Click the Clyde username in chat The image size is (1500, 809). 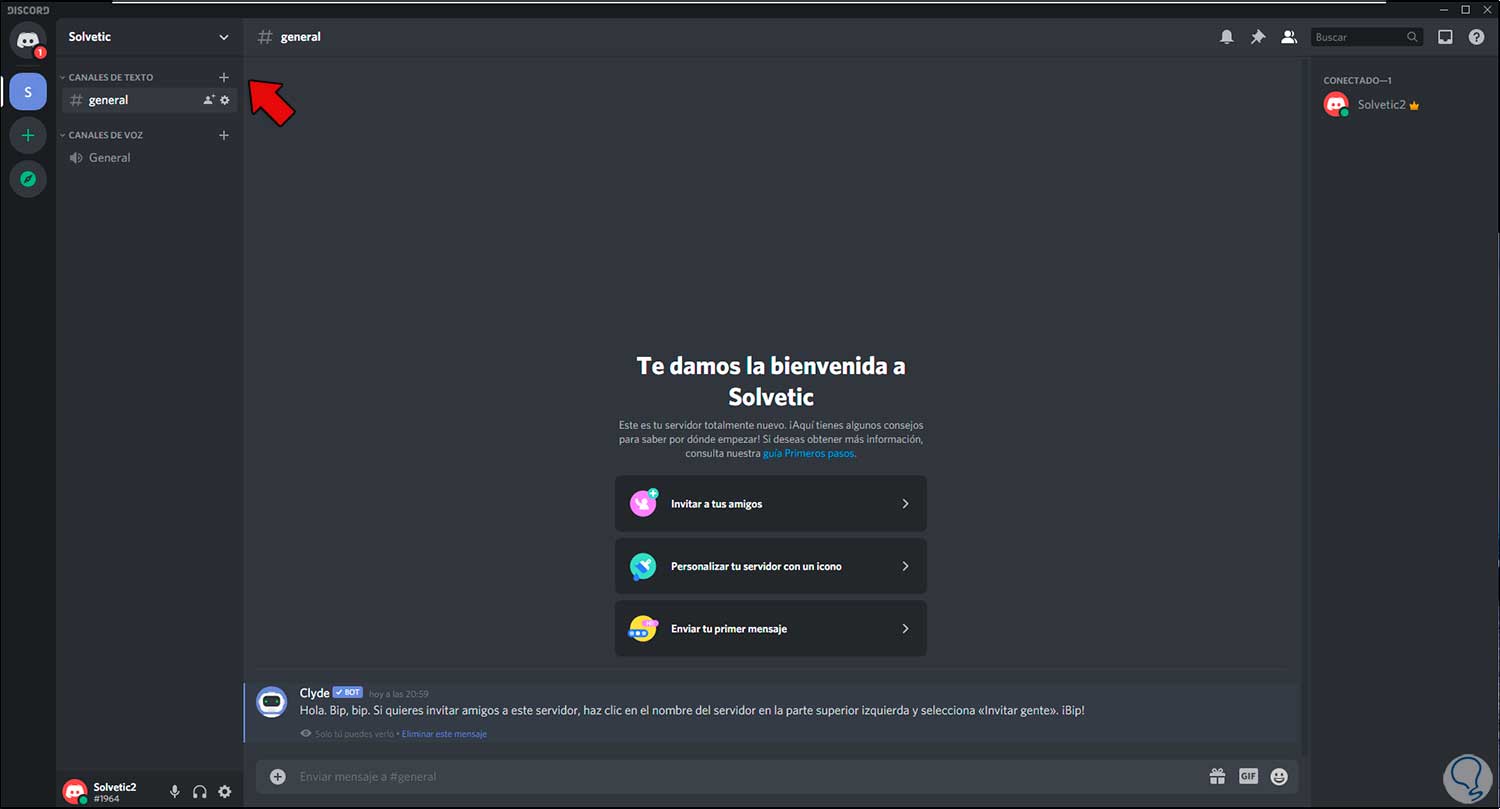pyautogui.click(x=314, y=693)
